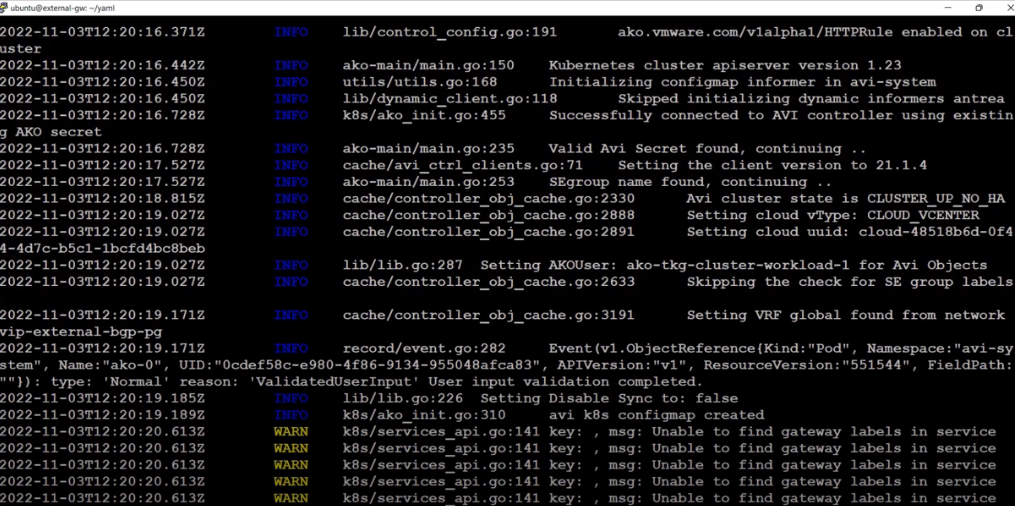Image resolution: width=1015 pixels, height=506 pixels.
Task: Click 'Skipped initializing dynamic informers antrea'
Action: point(811,99)
